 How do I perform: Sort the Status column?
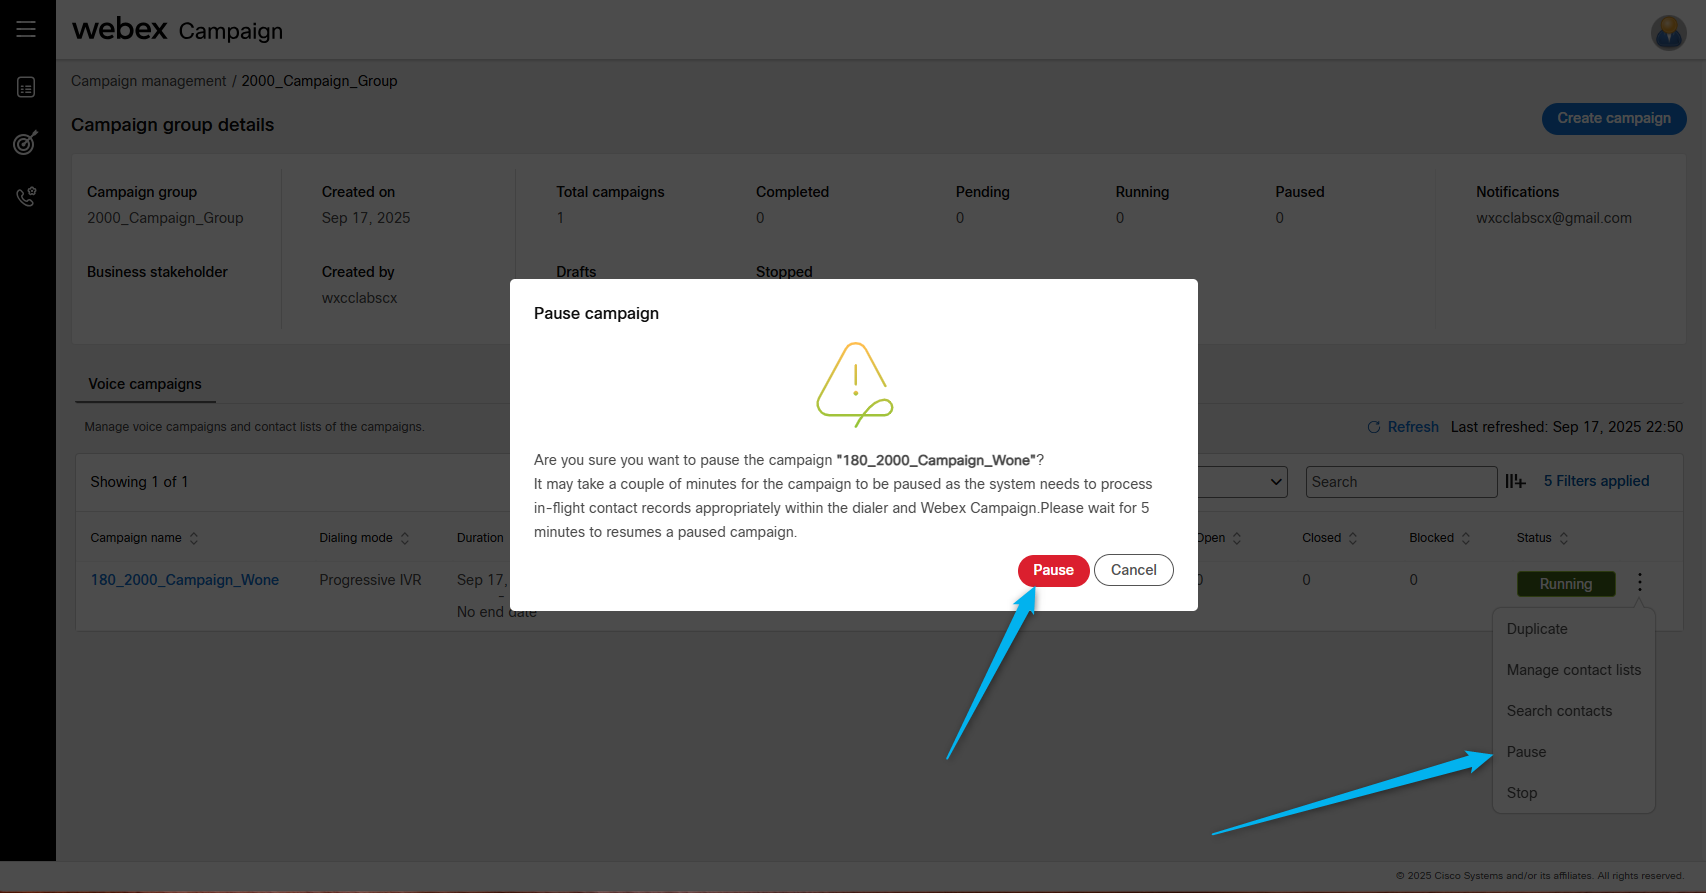tap(1564, 538)
